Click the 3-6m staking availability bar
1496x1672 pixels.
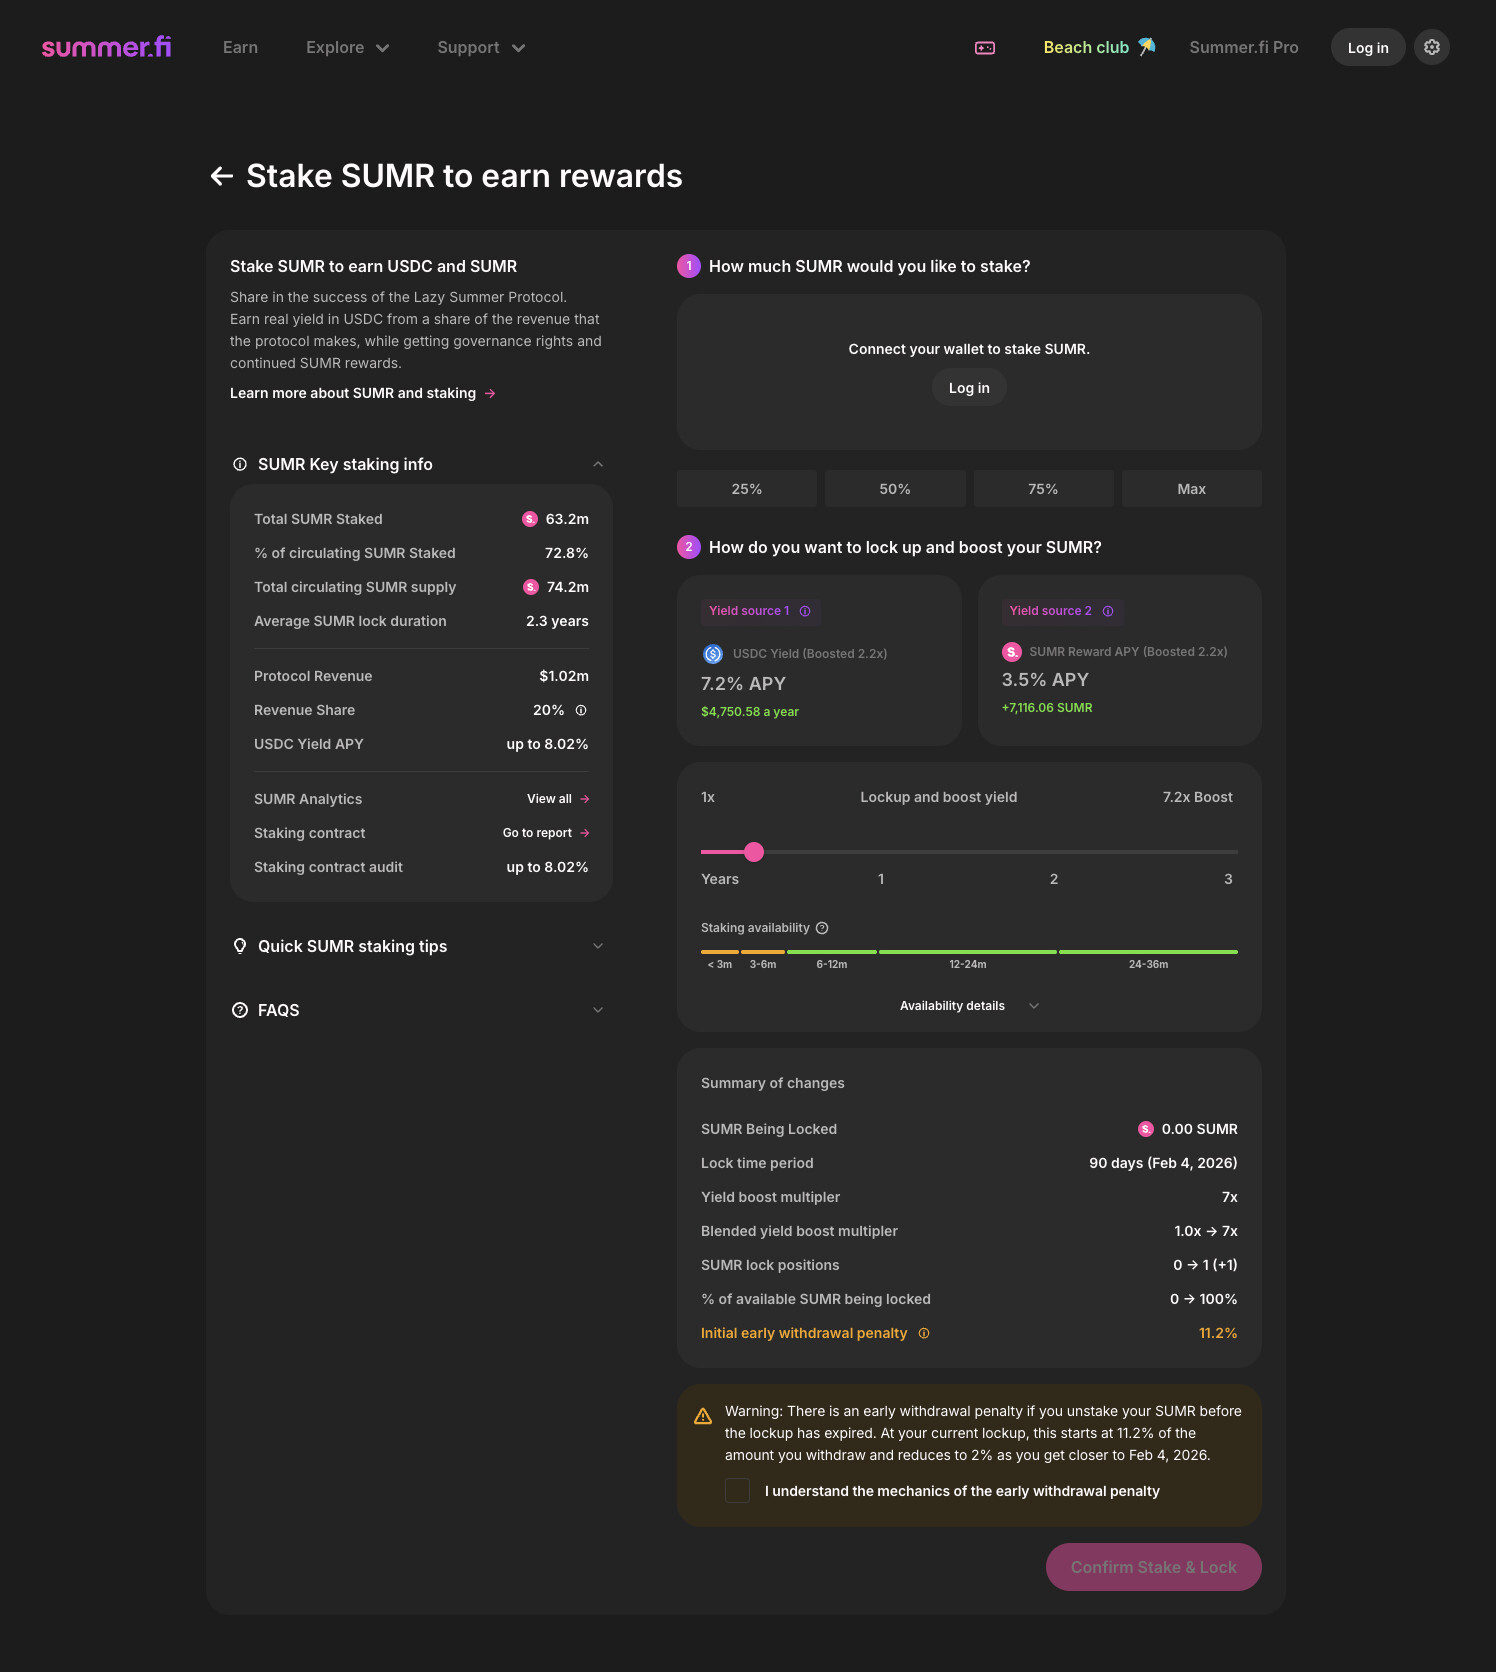[763, 952]
